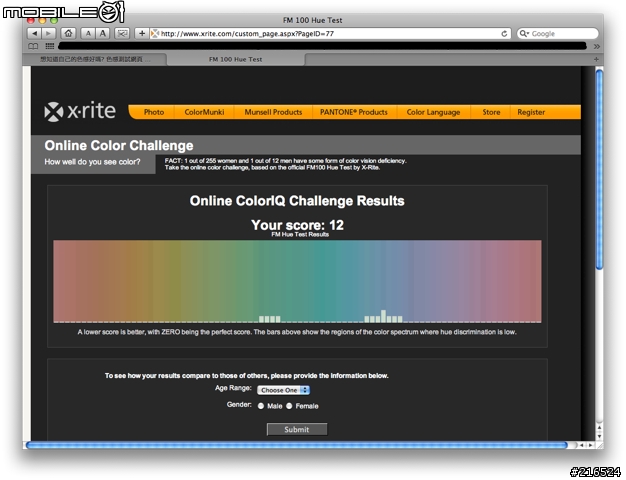Click the site favicon in address bar

coord(155,34)
